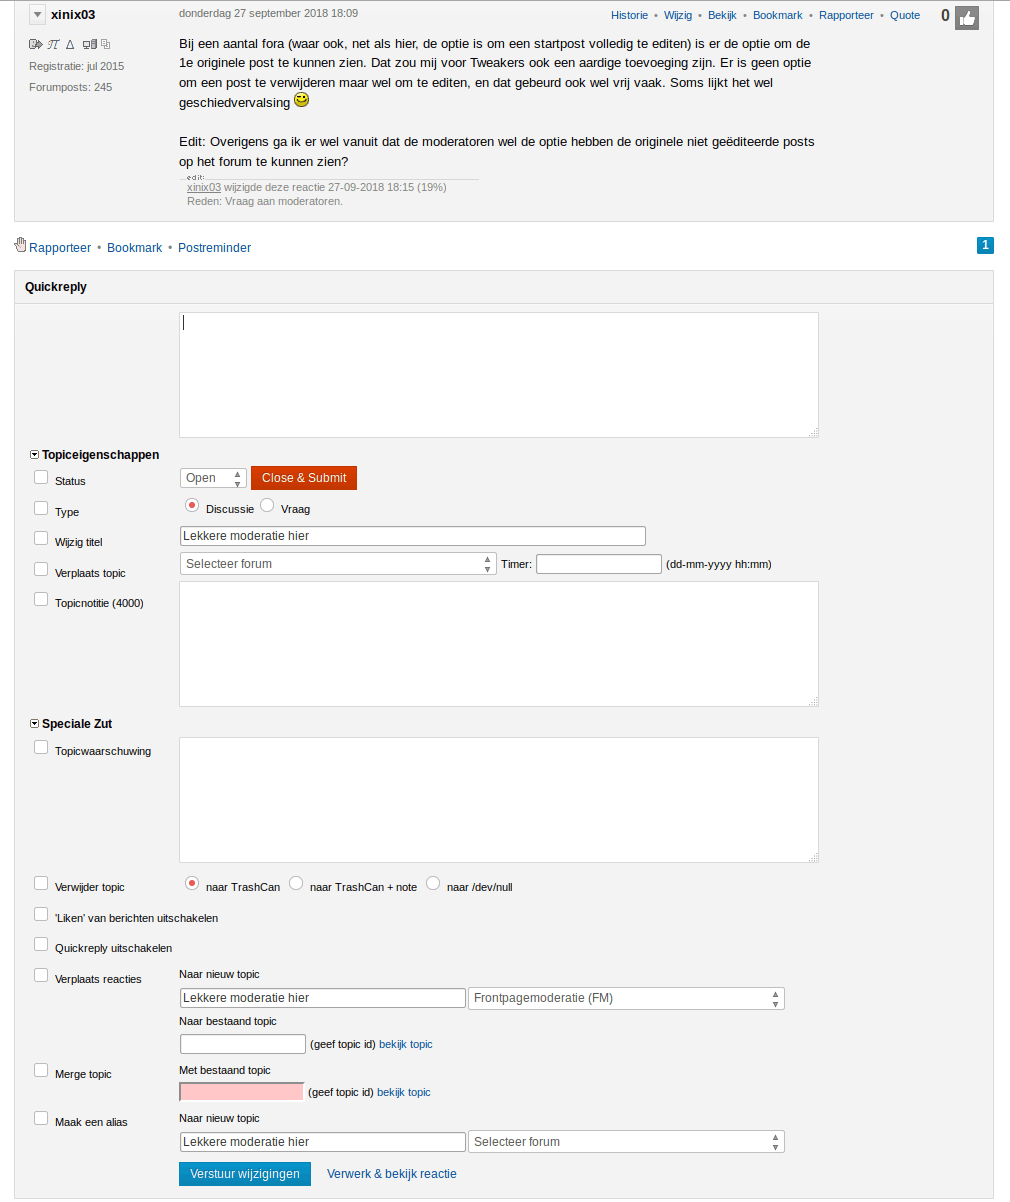Click the triangle icon under xinix03
The height and width of the screenshot is (1202, 1010).
[x=70, y=45]
